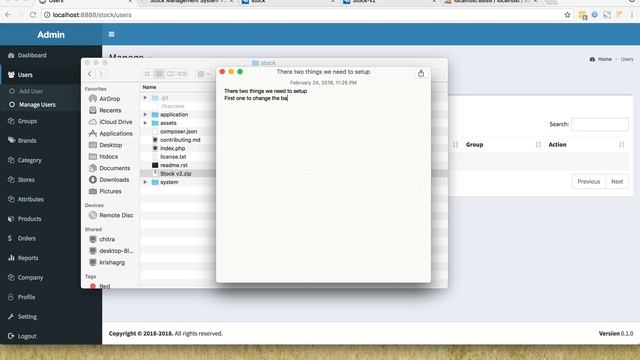This screenshot has width=640, height=360.
Task: Open Groups in admin sidebar
Action: (x=27, y=121)
